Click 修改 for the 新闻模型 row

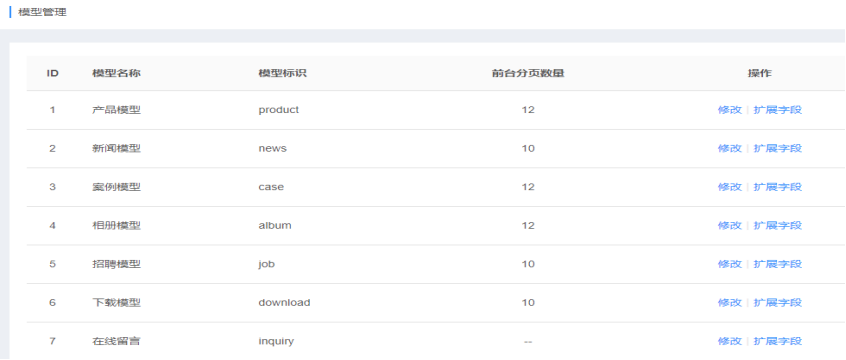729,148
